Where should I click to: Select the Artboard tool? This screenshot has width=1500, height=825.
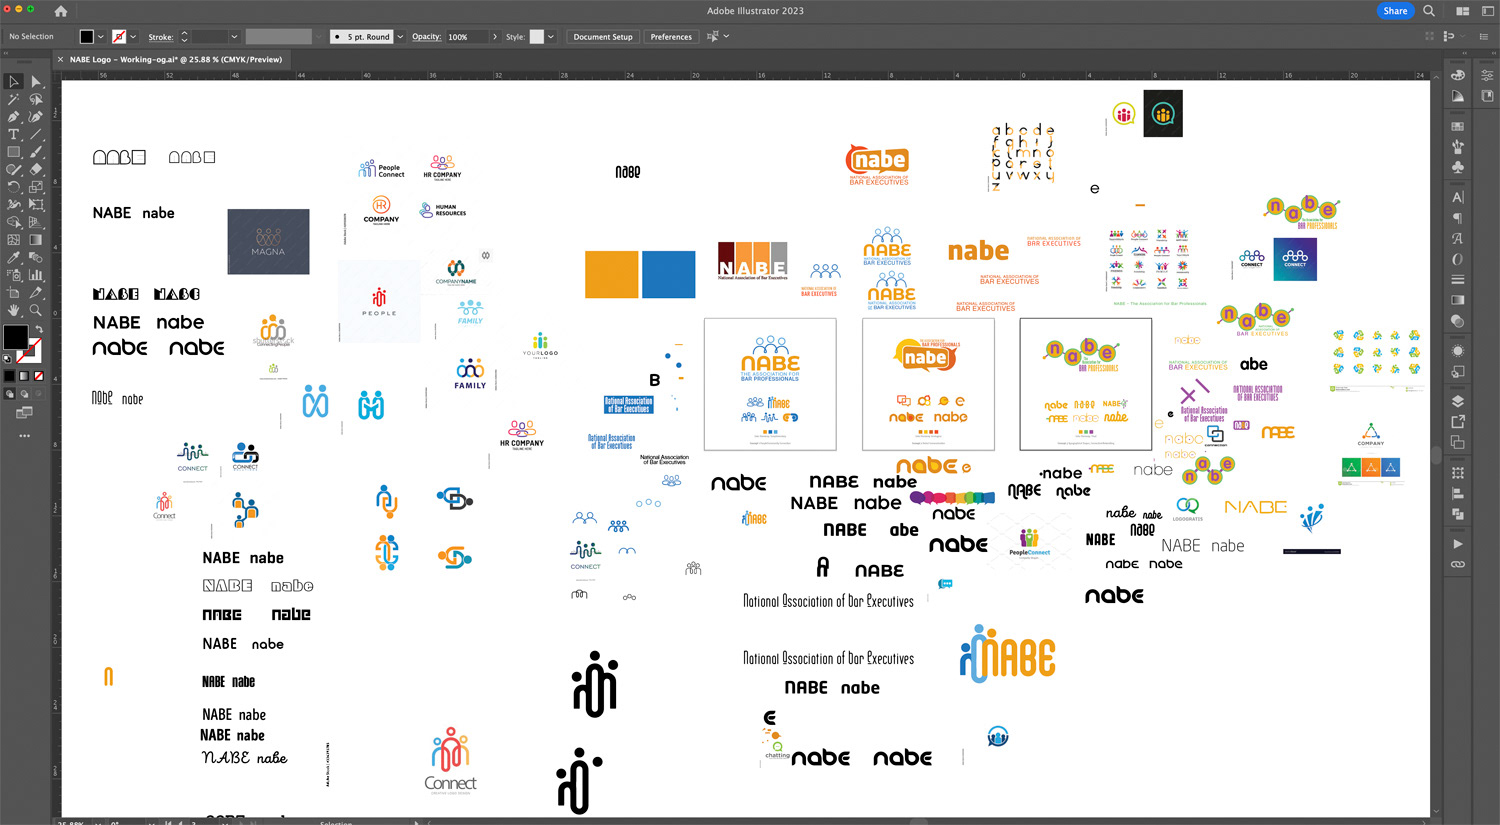(14, 292)
